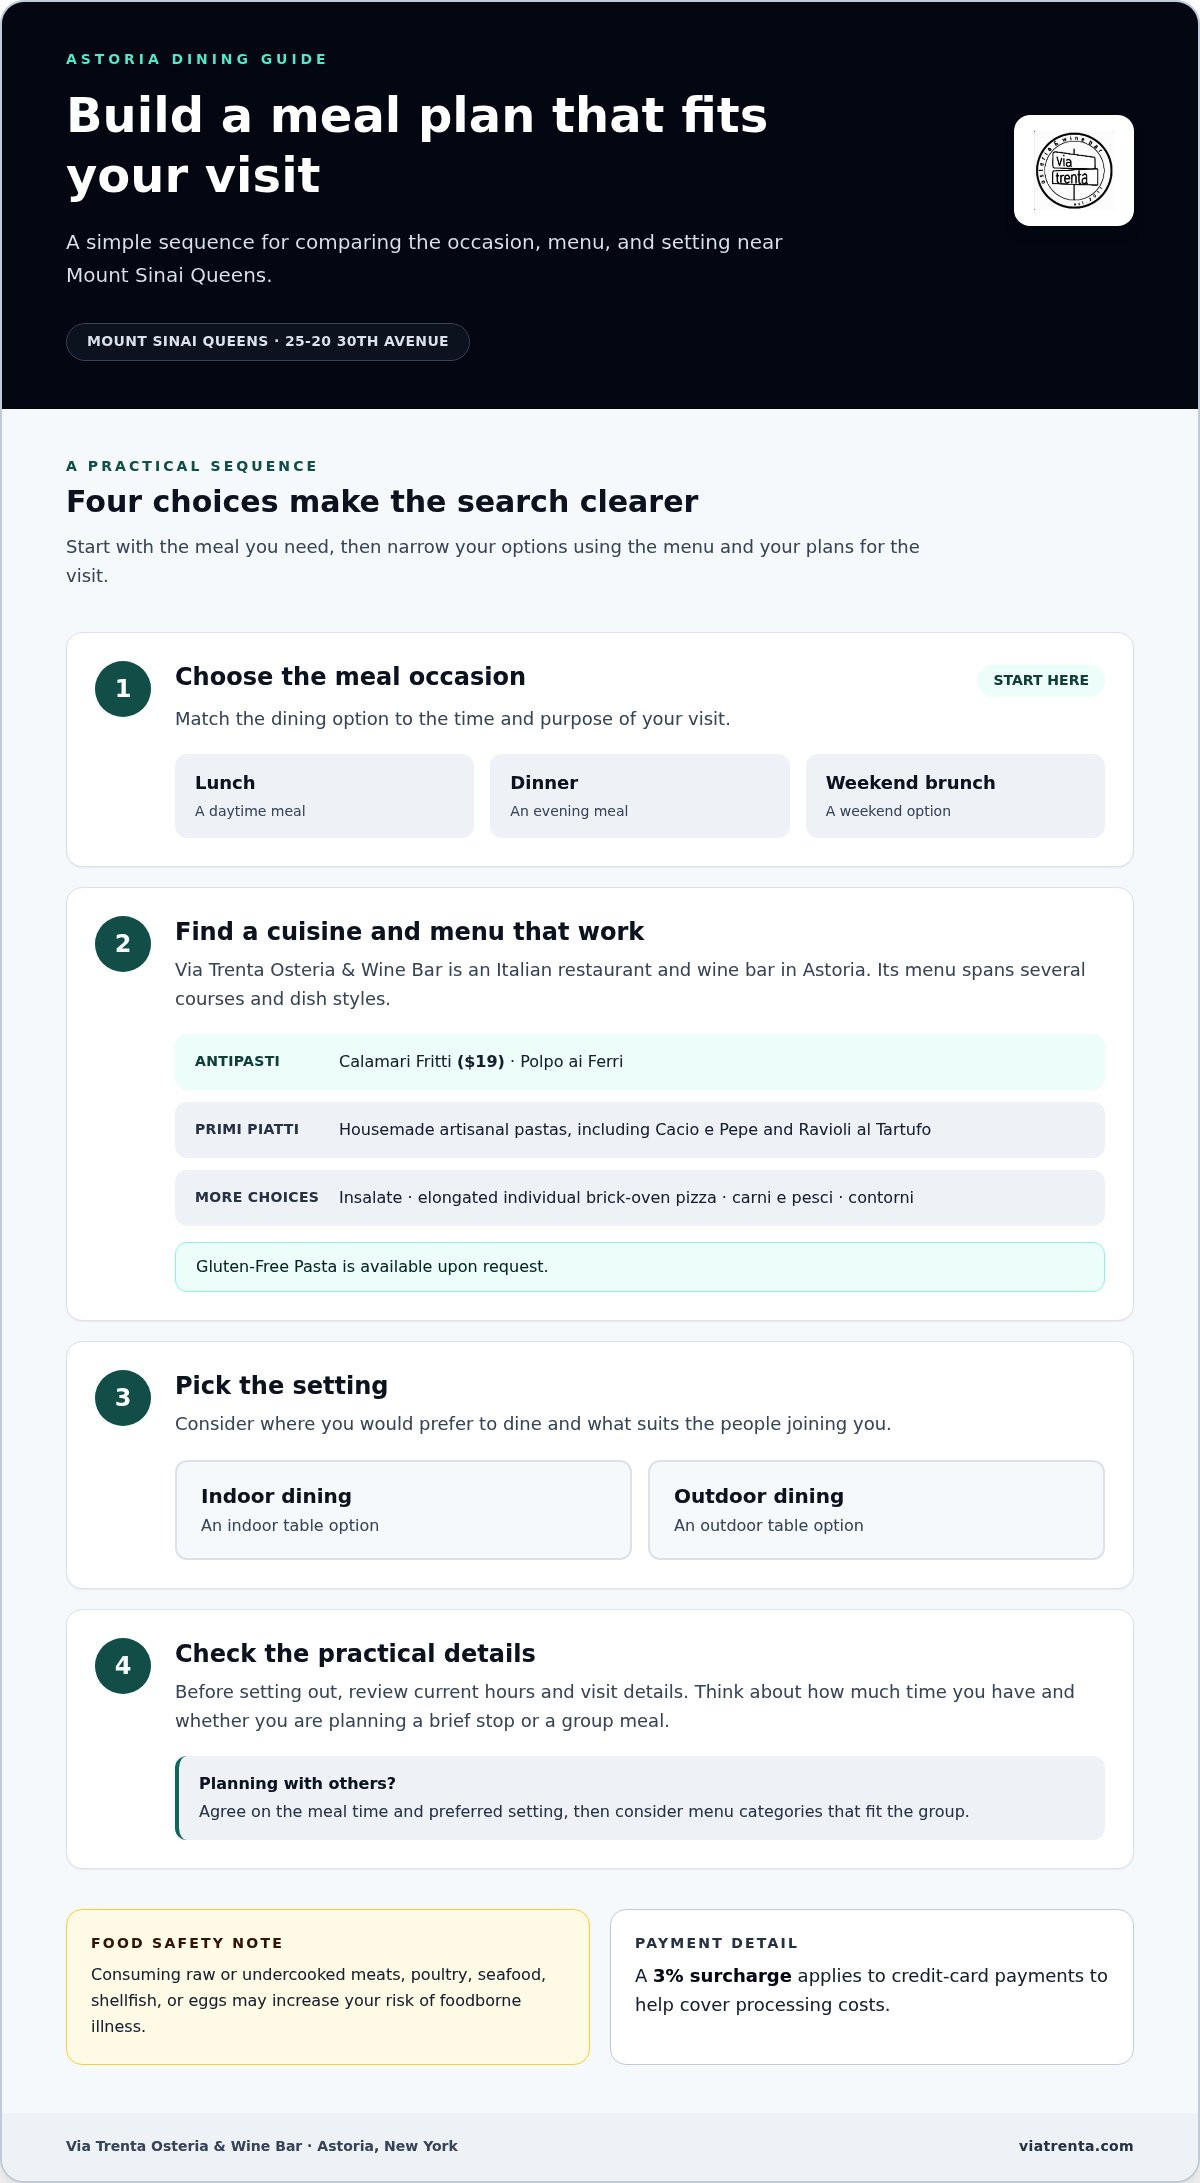Click the Food Safety Note card

[x=328, y=1987]
